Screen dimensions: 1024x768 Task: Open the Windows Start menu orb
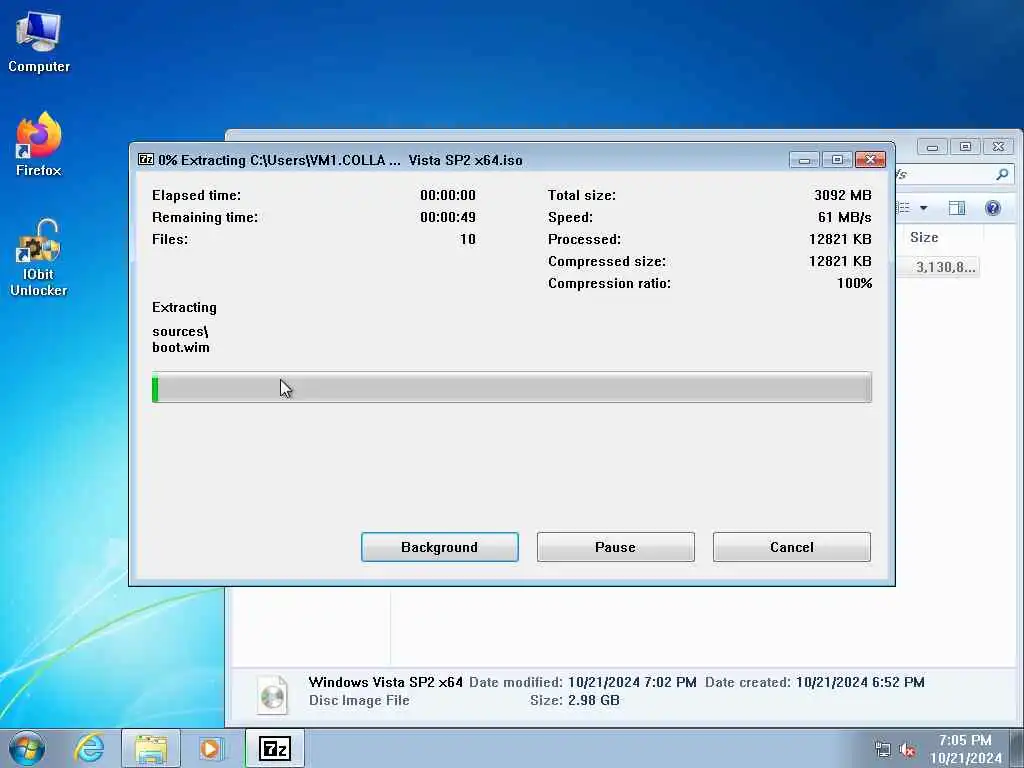(27, 748)
